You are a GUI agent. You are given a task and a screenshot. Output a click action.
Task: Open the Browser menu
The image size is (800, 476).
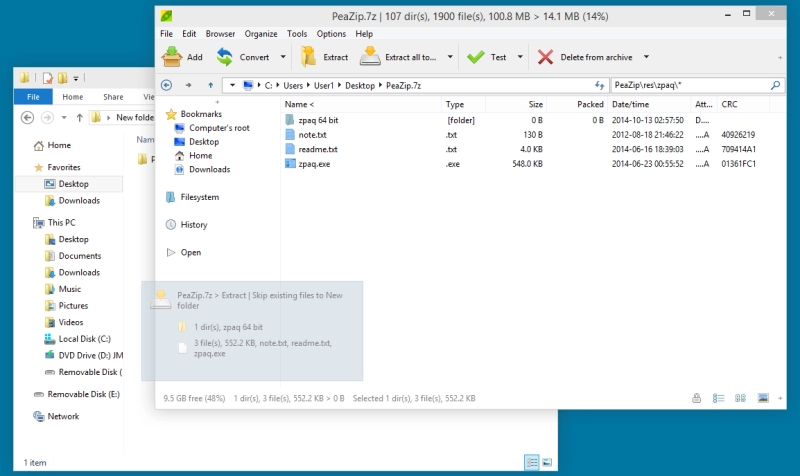point(220,34)
